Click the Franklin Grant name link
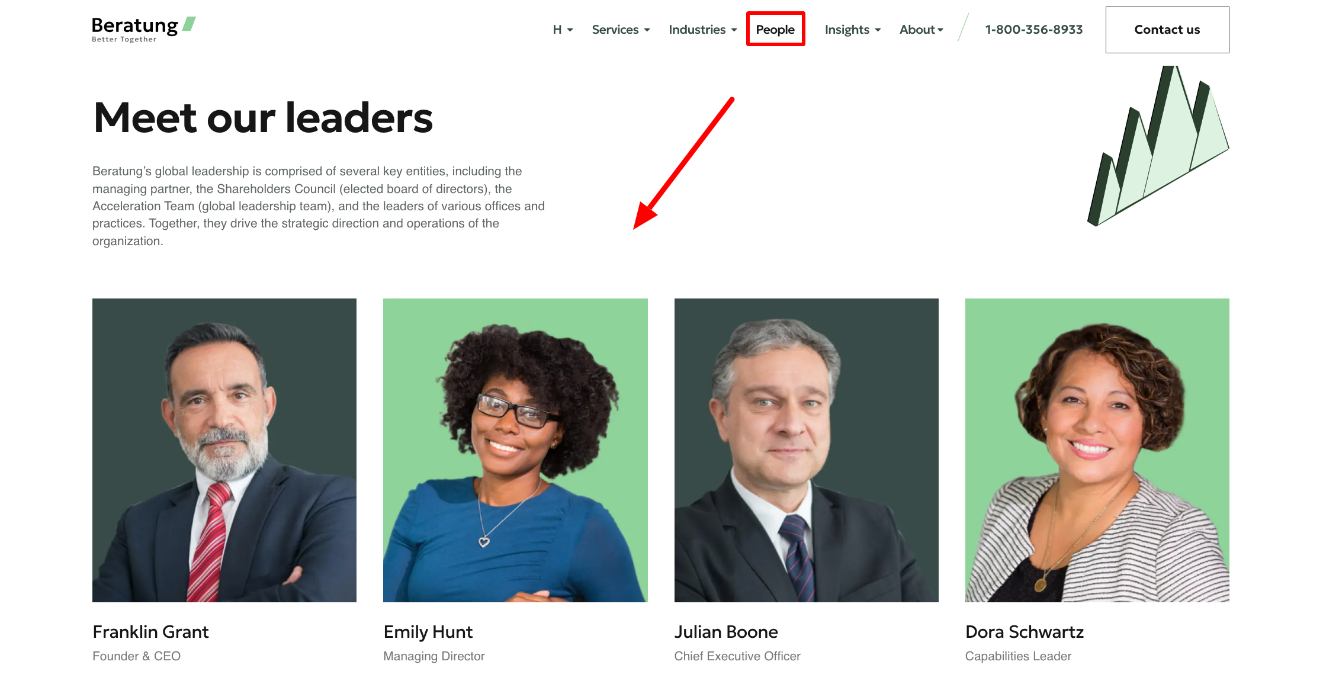Screen dimensions: 1331x700 point(151,632)
